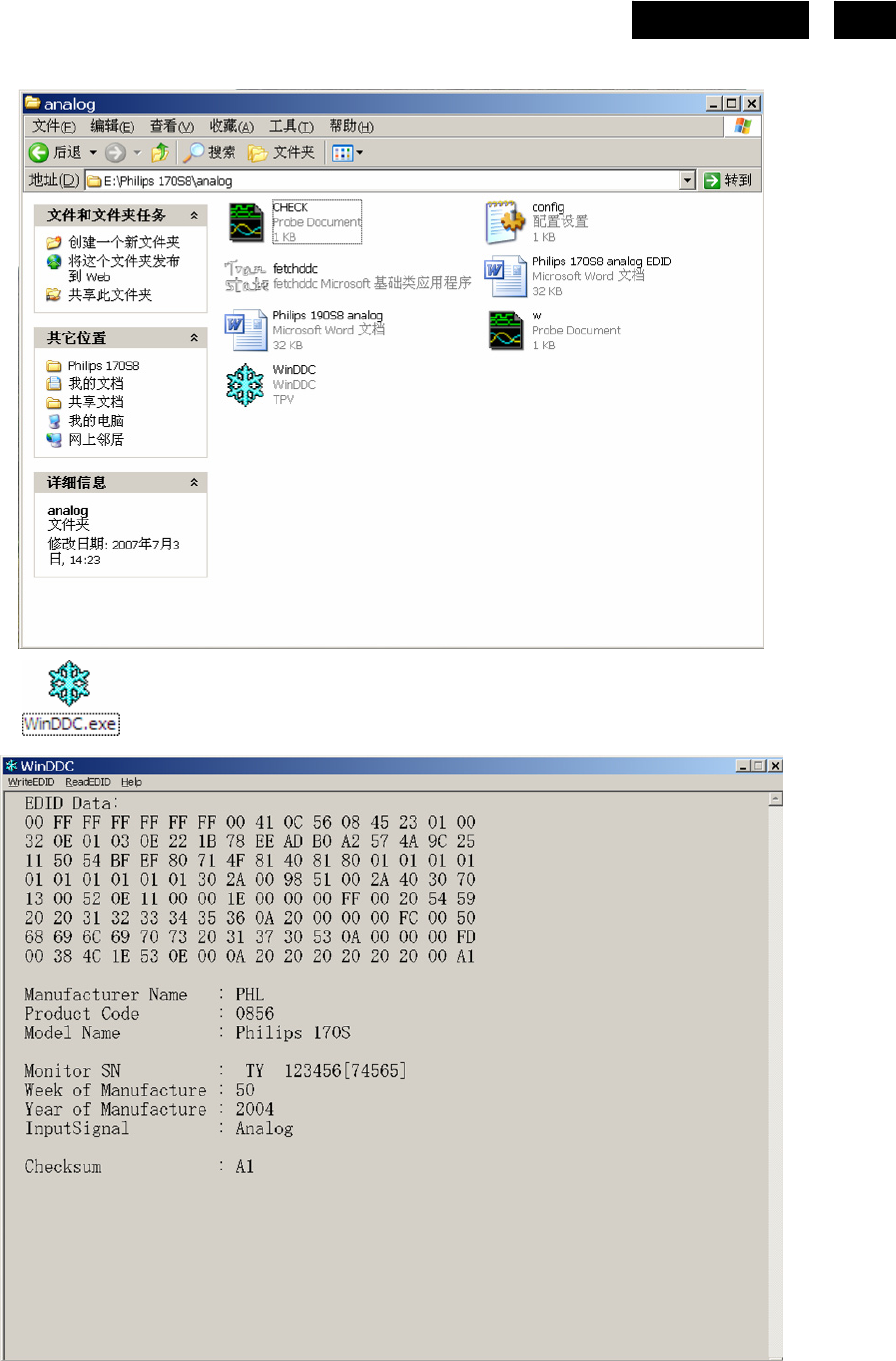Open My Computer (我的电脑) link

[85, 421]
